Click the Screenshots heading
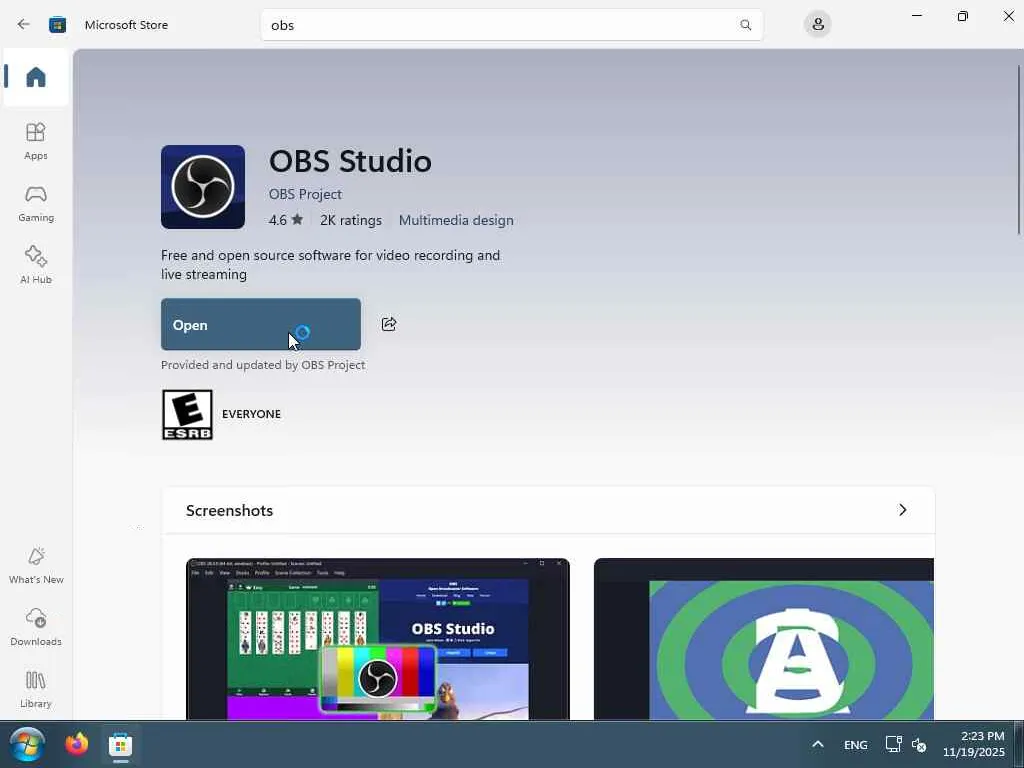Viewport: 1024px width, 768px height. pos(229,510)
